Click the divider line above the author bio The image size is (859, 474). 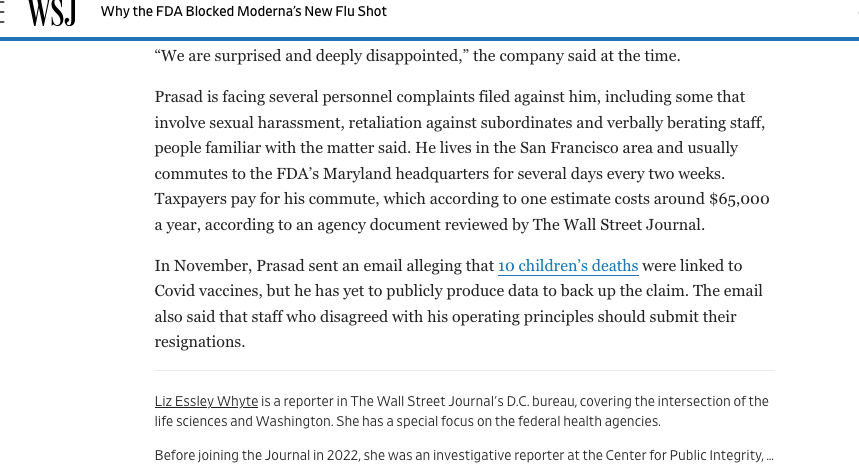(x=464, y=371)
